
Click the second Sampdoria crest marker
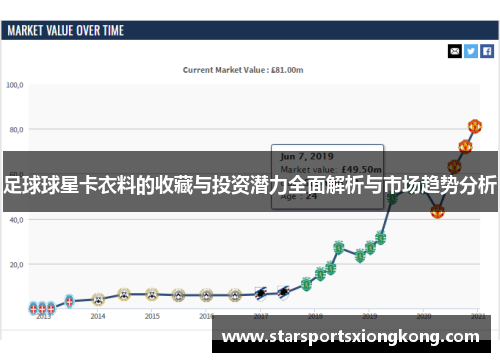click(283, 293)
